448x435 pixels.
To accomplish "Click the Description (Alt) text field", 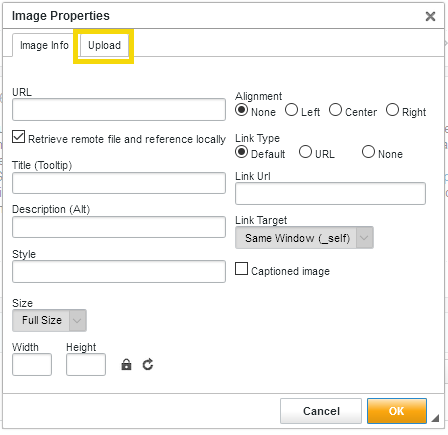I will pyautogui.click(x=119, y=227).
